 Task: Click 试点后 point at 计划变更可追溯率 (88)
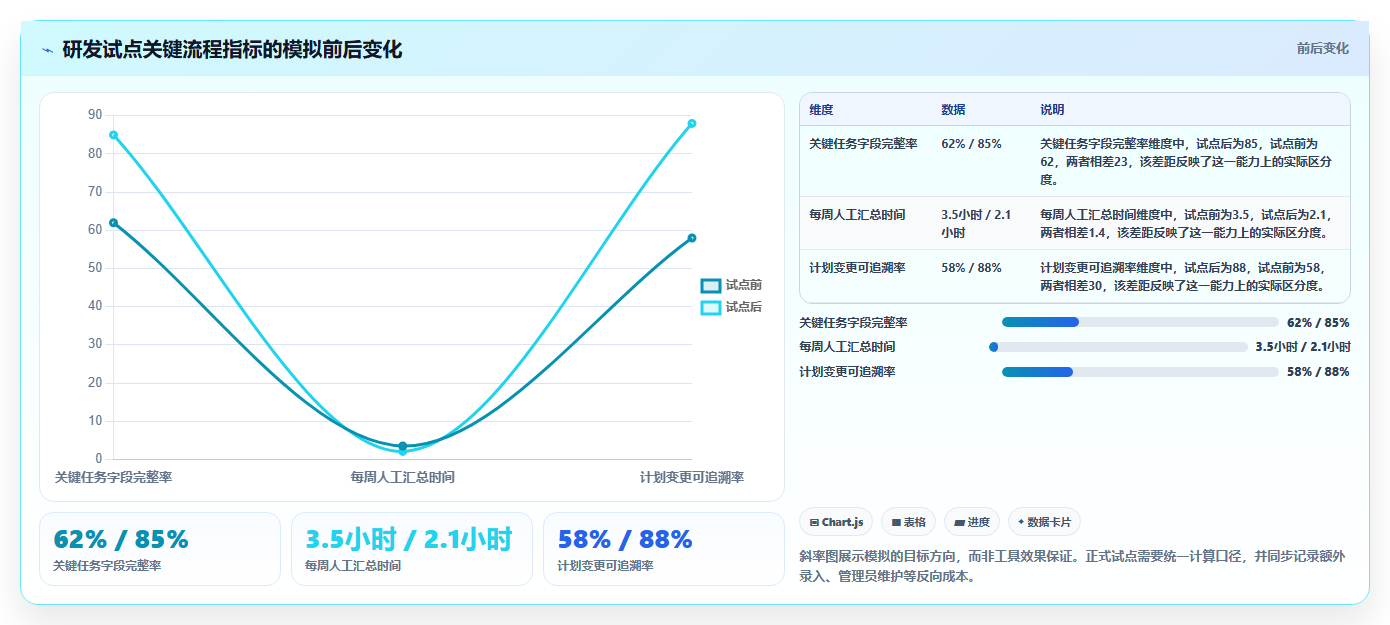point(692,123)
